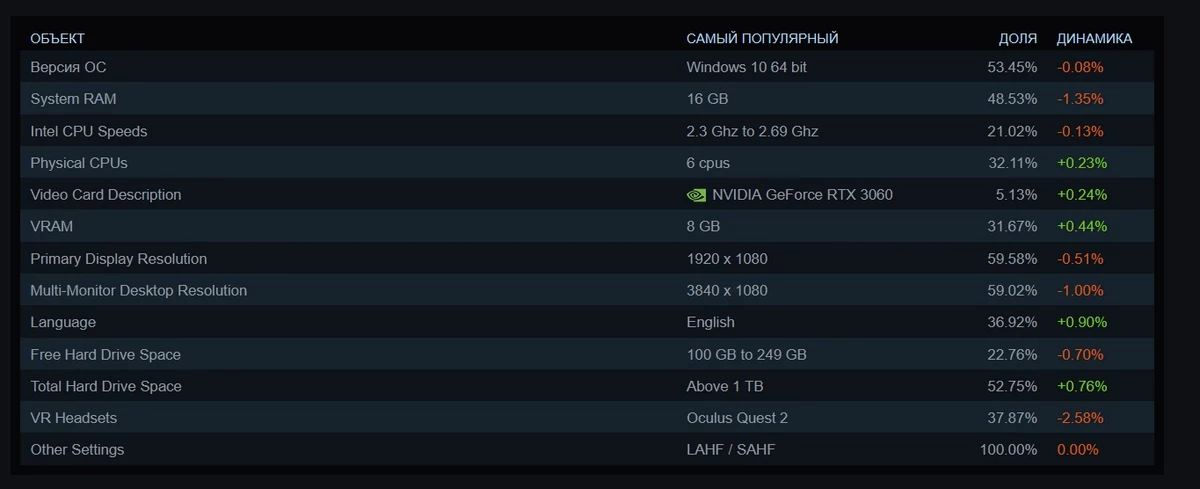Select the Language row
The height and width of the screenshot is (489, 1200).
(x=587, y=322)
